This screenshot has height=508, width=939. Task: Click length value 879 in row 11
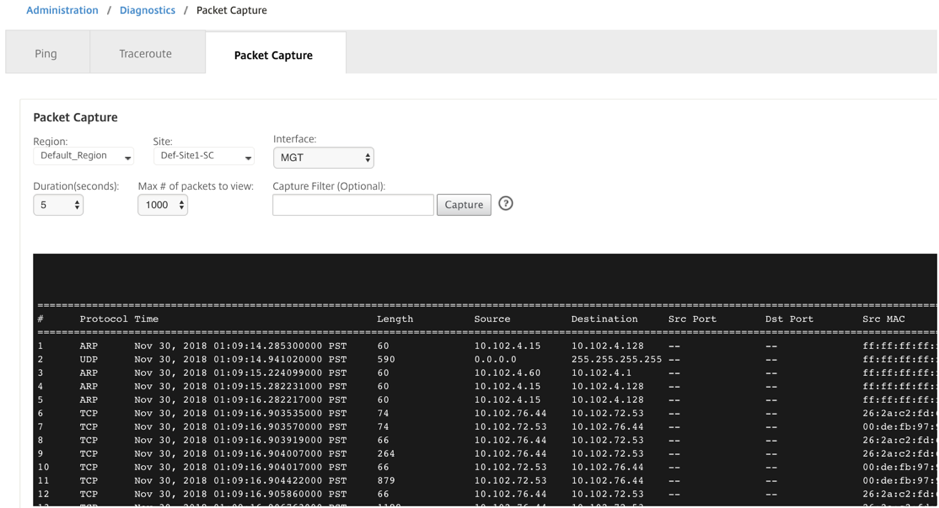(x=386, y=480)
